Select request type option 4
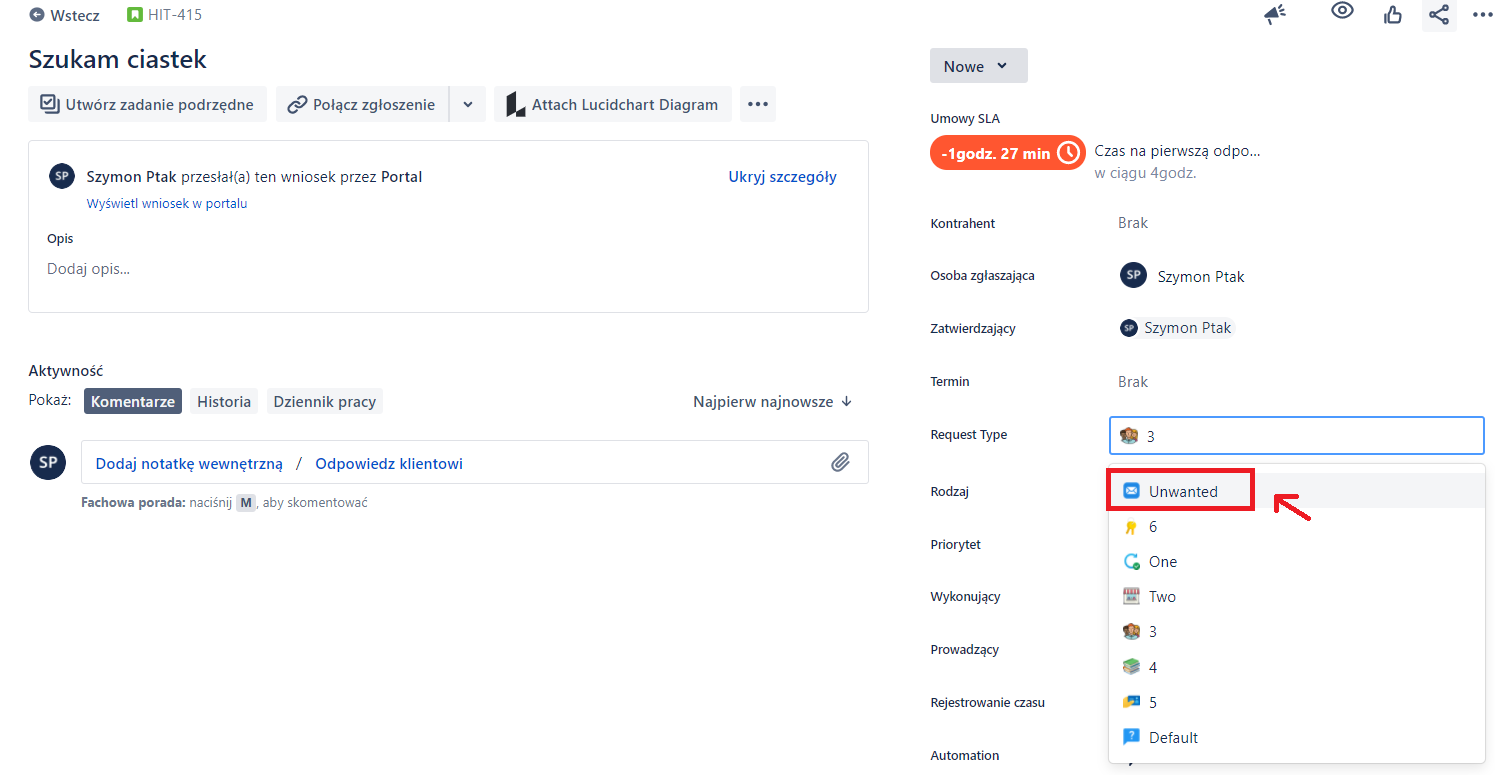Viewport: 1495px width, 775px height. click(1297, 667)
